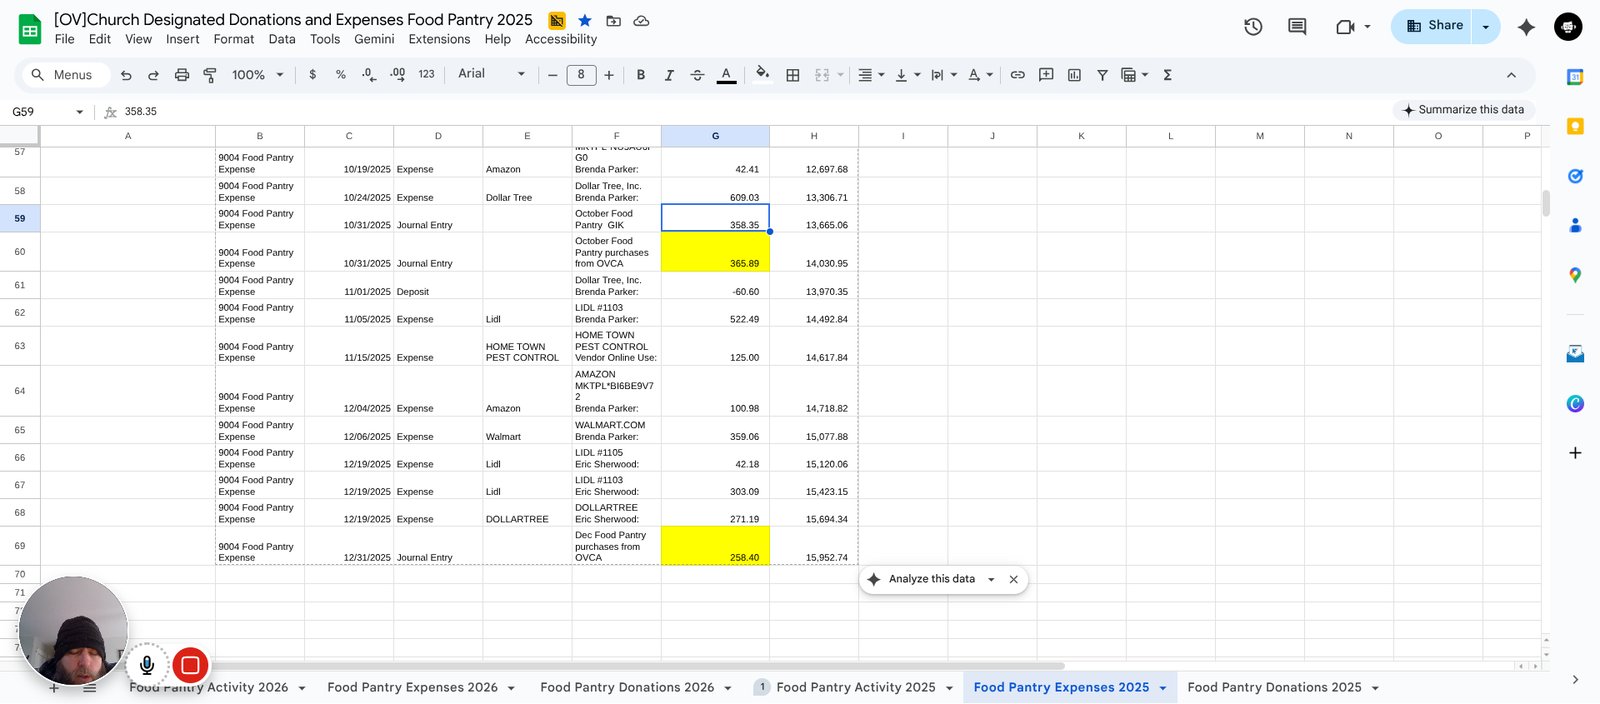This screenshot has height=704, width=1600.
Task: Open the Format menu
Action: (234, 39)
